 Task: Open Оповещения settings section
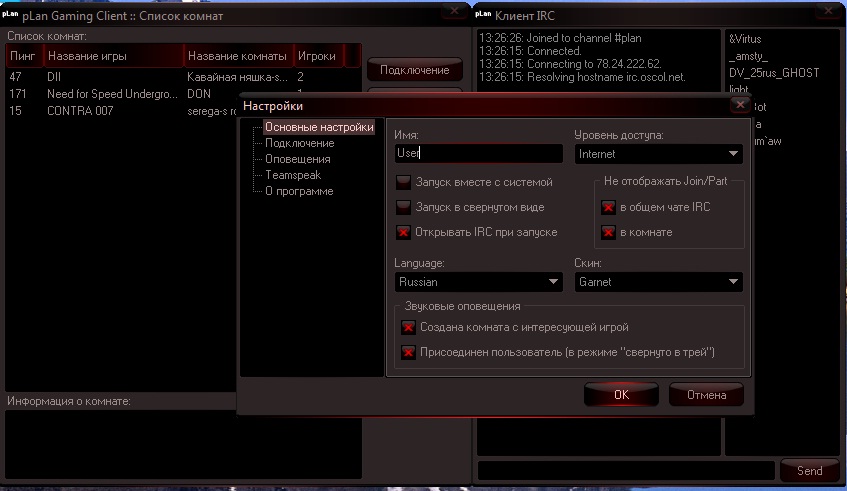pos(297,159)
